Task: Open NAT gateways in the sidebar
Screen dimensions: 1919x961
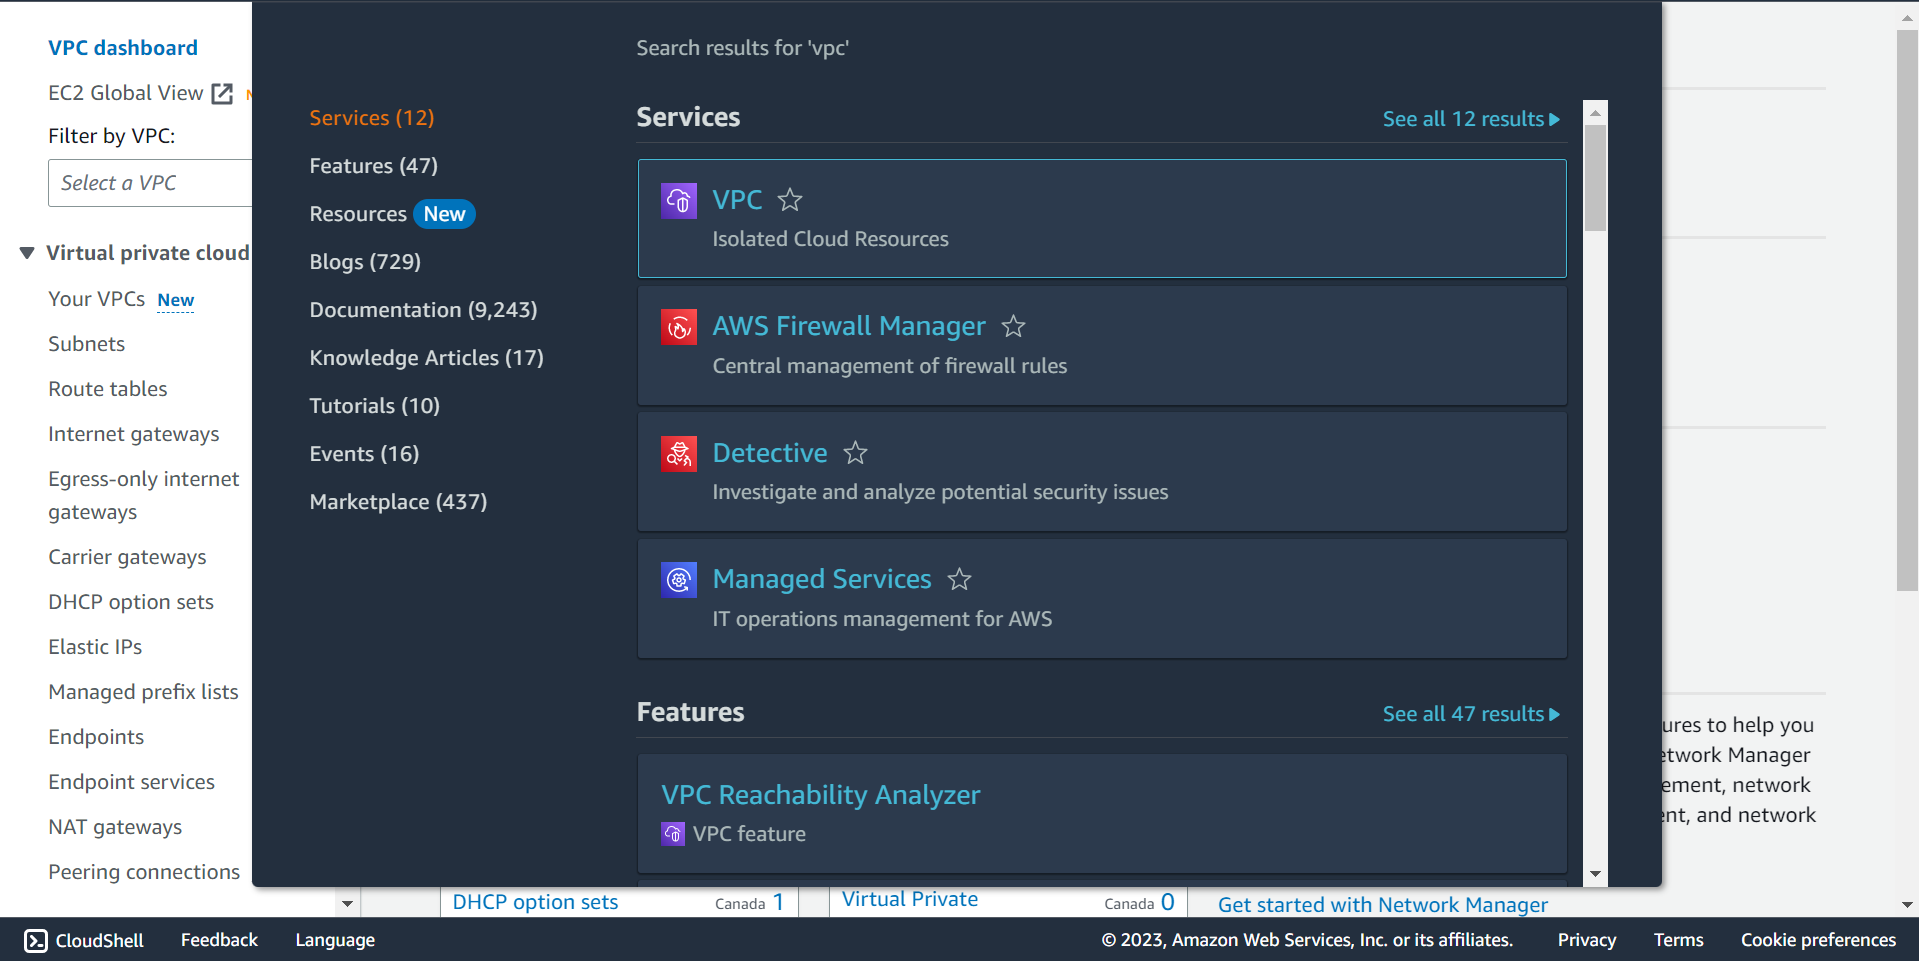Action: [x=115, y=827]
